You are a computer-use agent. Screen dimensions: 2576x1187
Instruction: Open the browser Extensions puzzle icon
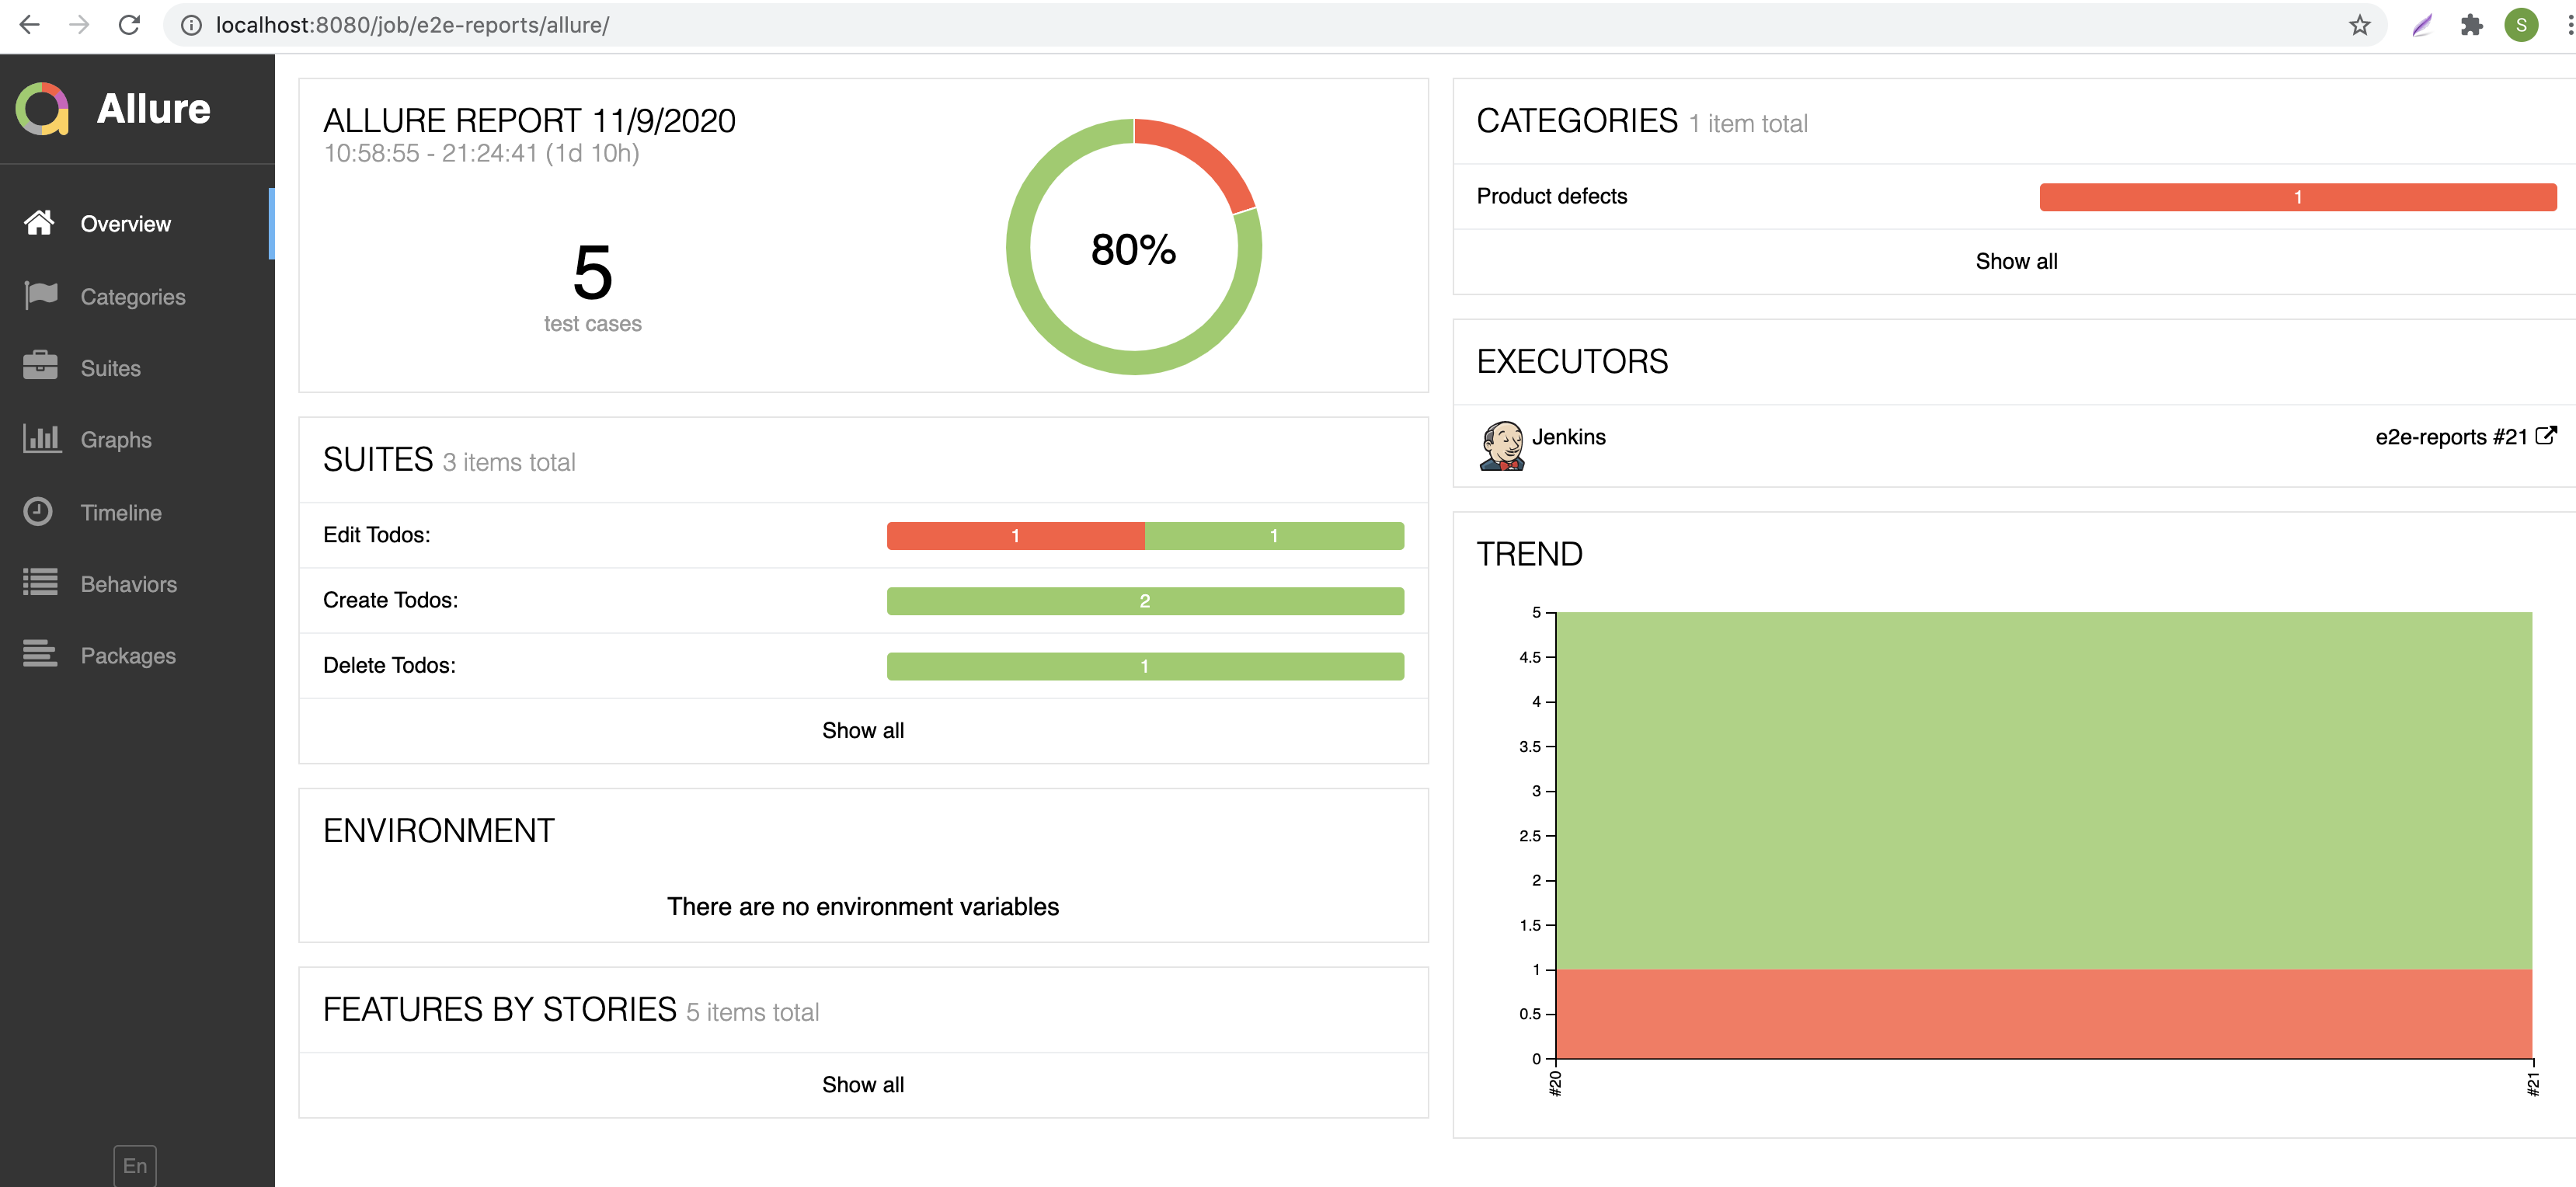(x=2471, y=25)
